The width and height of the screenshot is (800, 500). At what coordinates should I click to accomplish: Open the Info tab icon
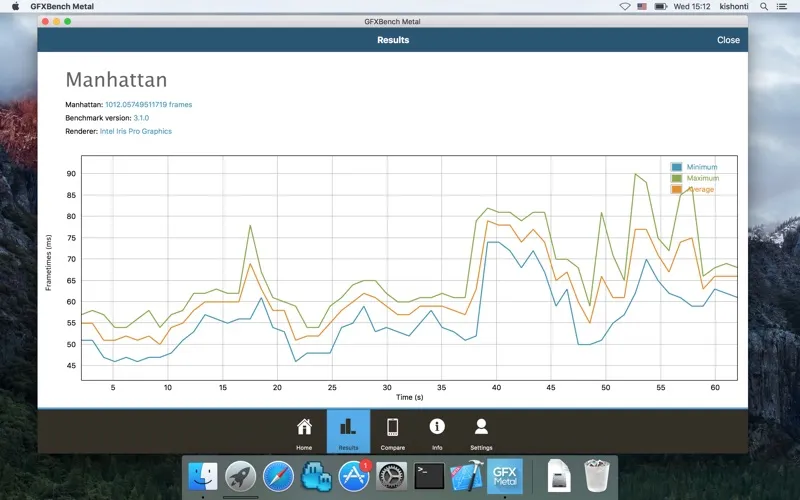(437, 428)
